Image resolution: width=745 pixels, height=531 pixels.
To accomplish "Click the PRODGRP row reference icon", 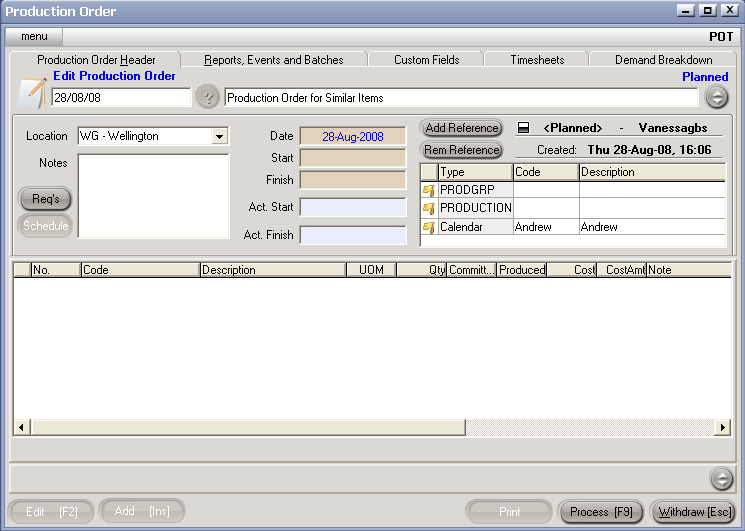I will pyautogui.click(x=429, y=190).
